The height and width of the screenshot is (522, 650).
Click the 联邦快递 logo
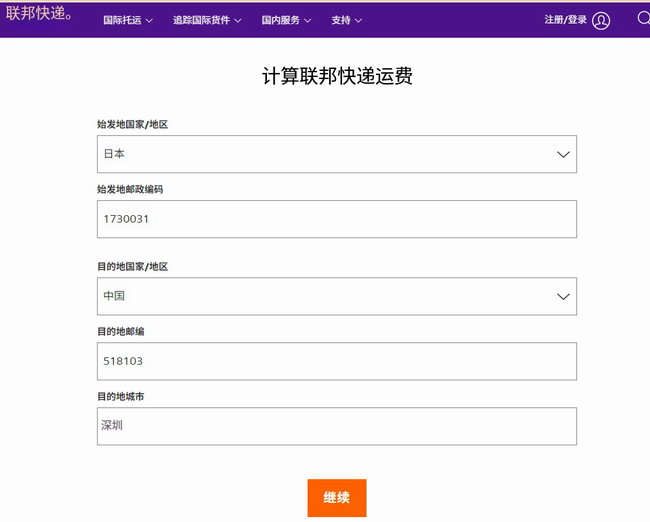[39, 13]
